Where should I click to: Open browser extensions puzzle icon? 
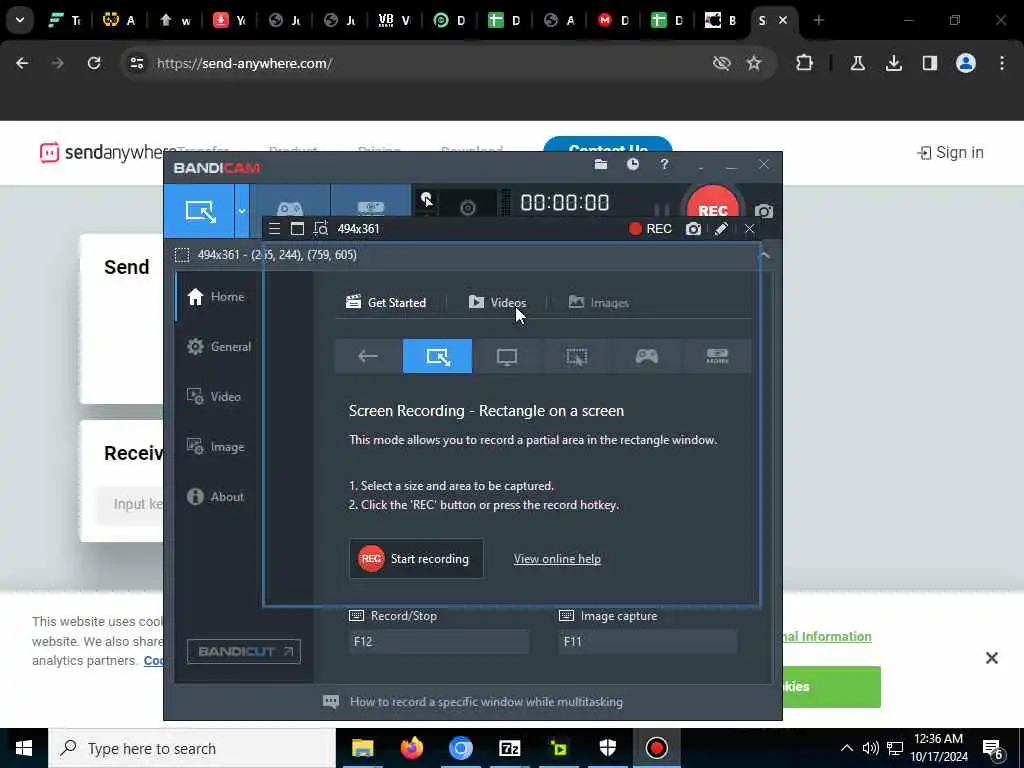tap(805, 63)
